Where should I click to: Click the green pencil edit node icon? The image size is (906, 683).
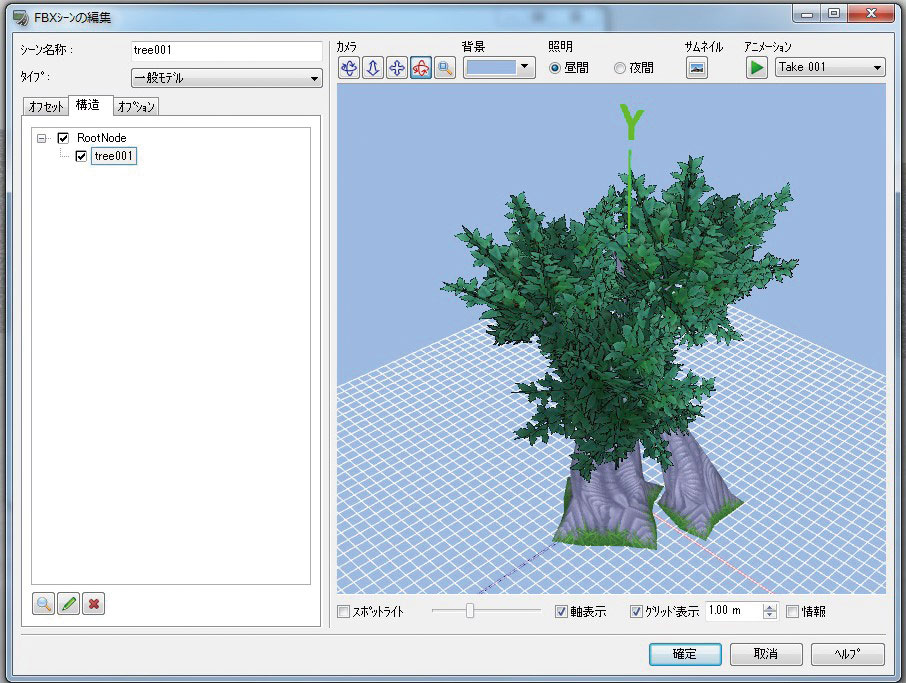tap(68, 604)
